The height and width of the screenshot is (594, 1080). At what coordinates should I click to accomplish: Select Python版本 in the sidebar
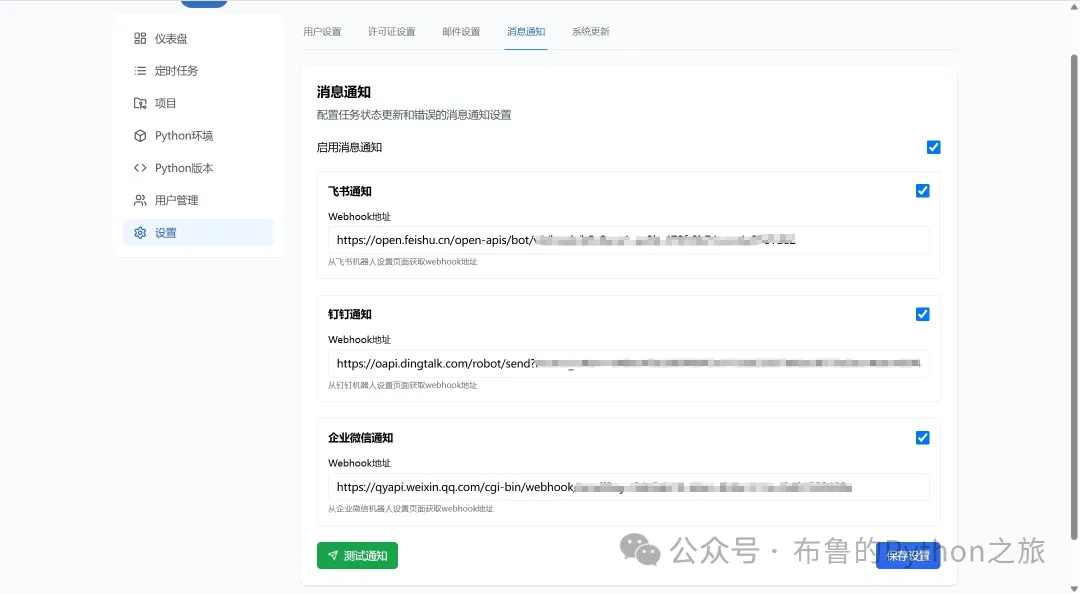coord(198,168)
